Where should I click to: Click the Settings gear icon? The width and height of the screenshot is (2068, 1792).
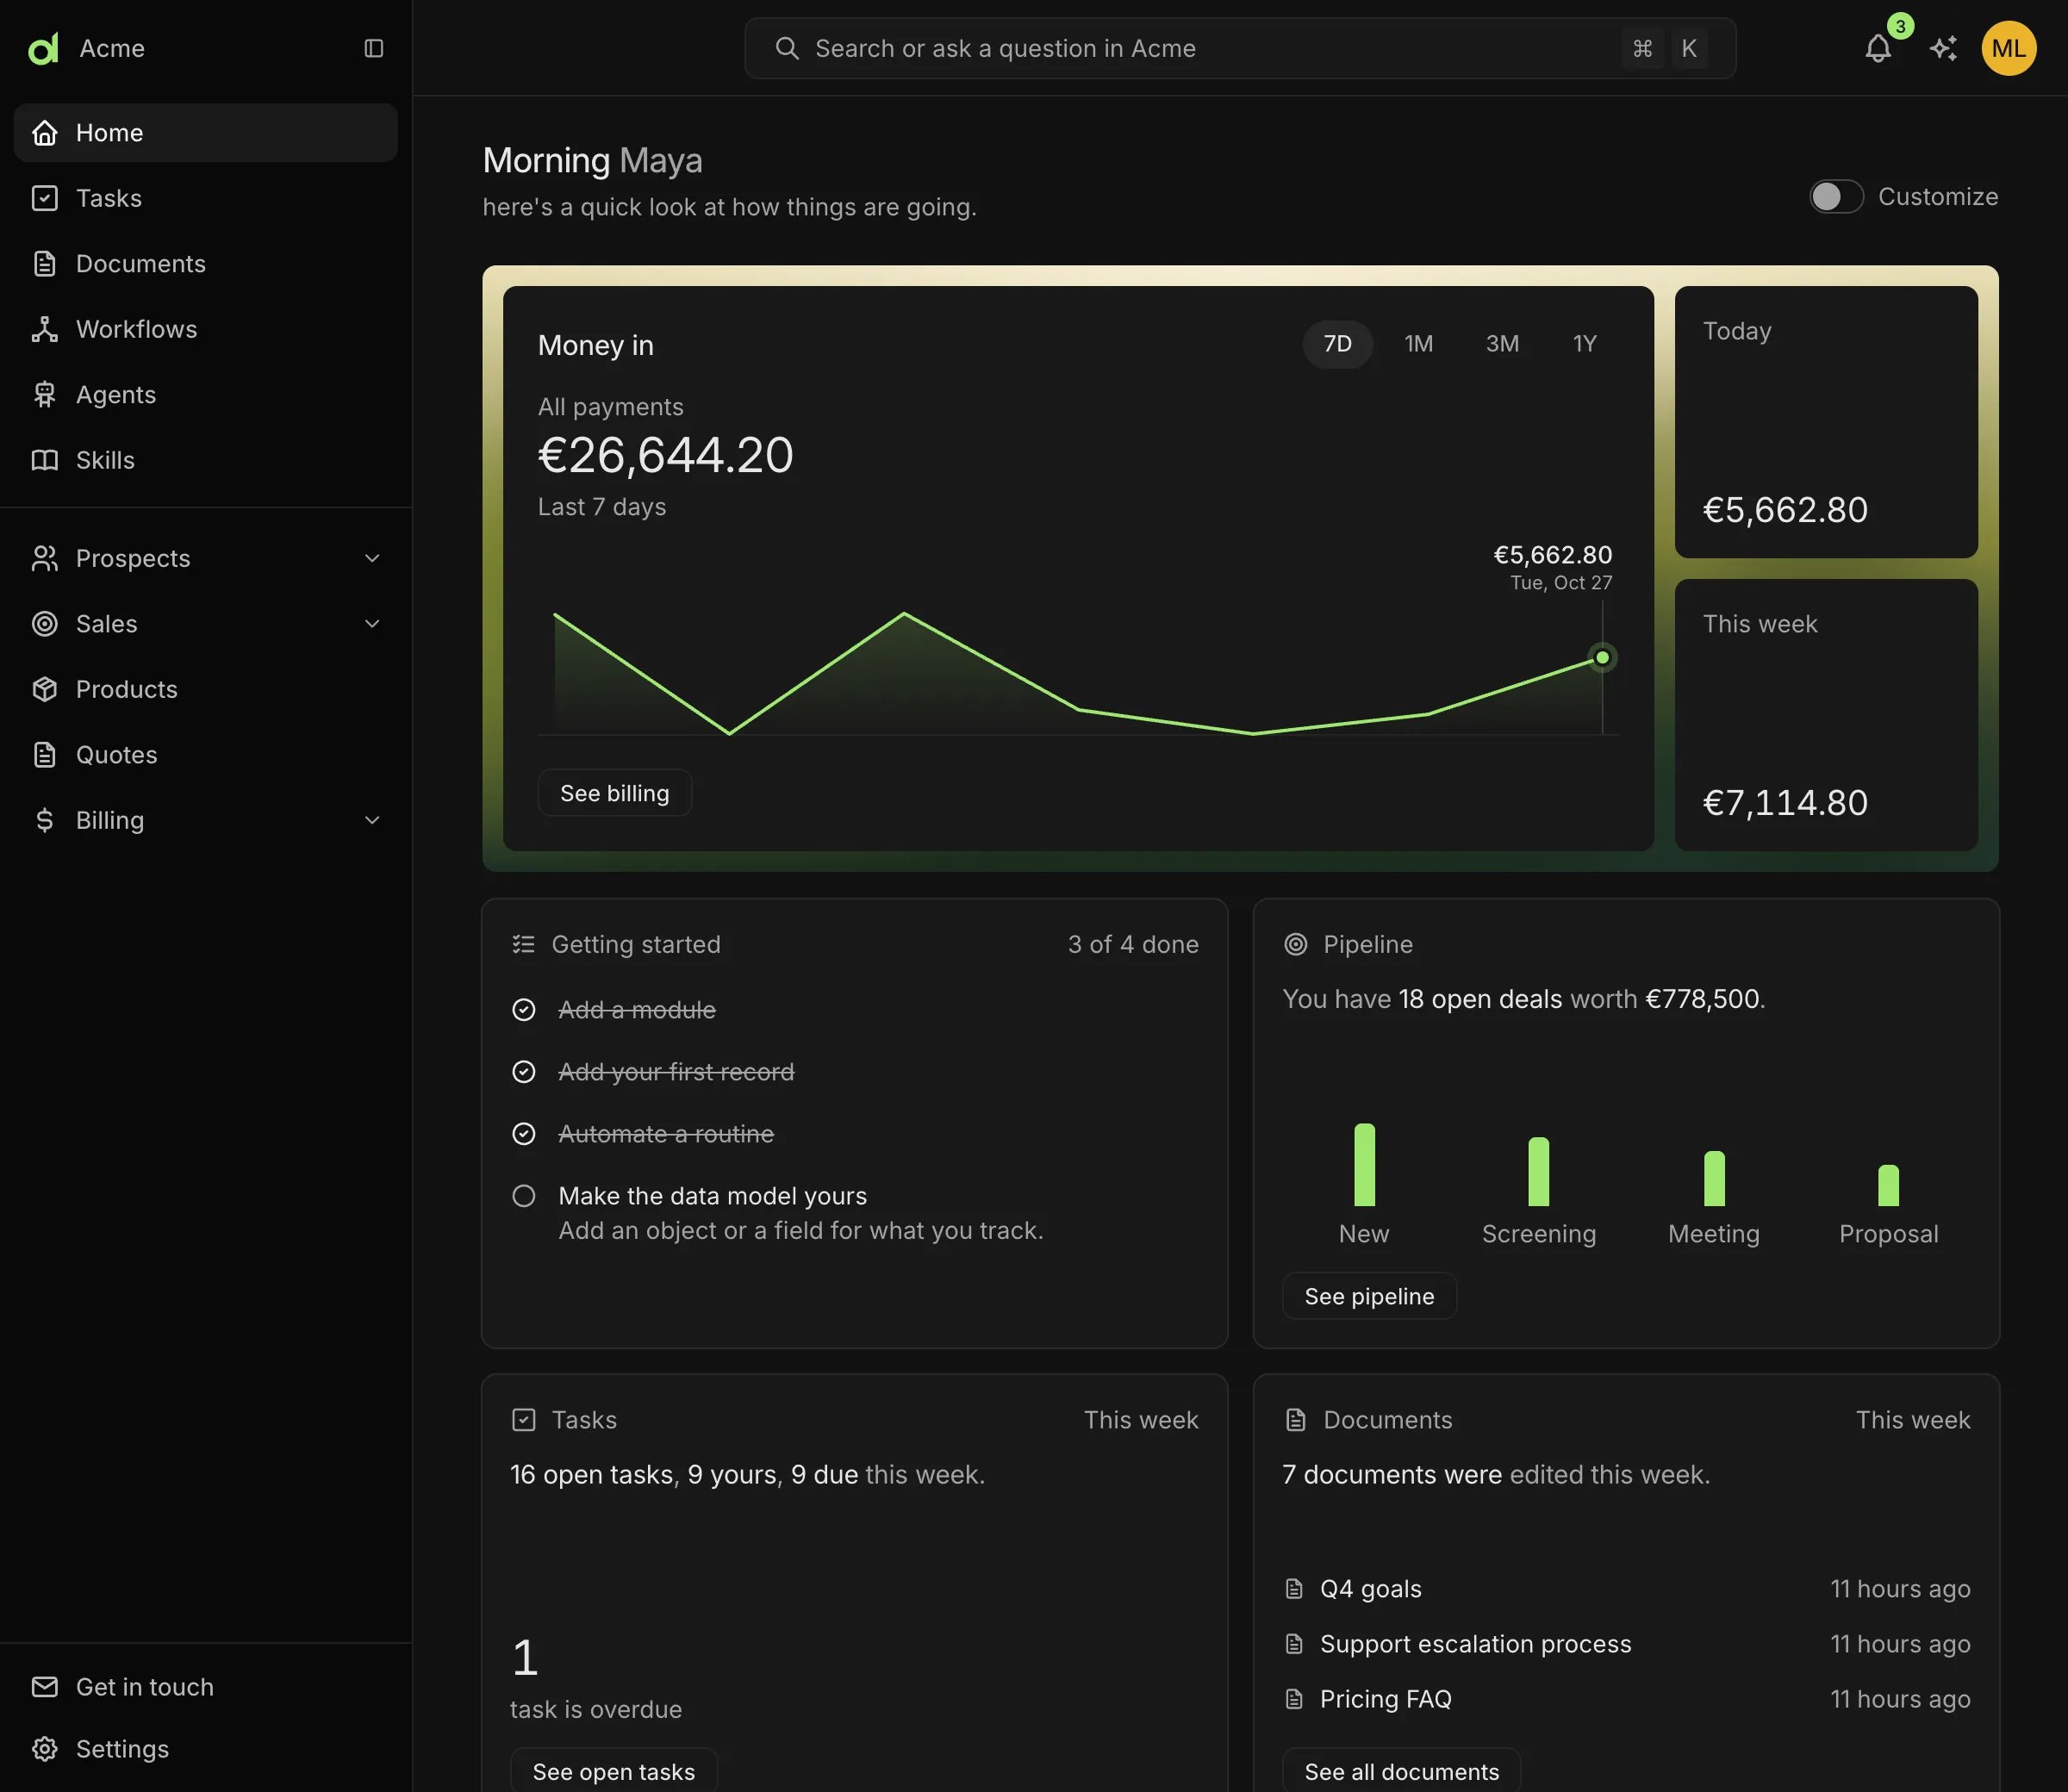[45, 1749]
